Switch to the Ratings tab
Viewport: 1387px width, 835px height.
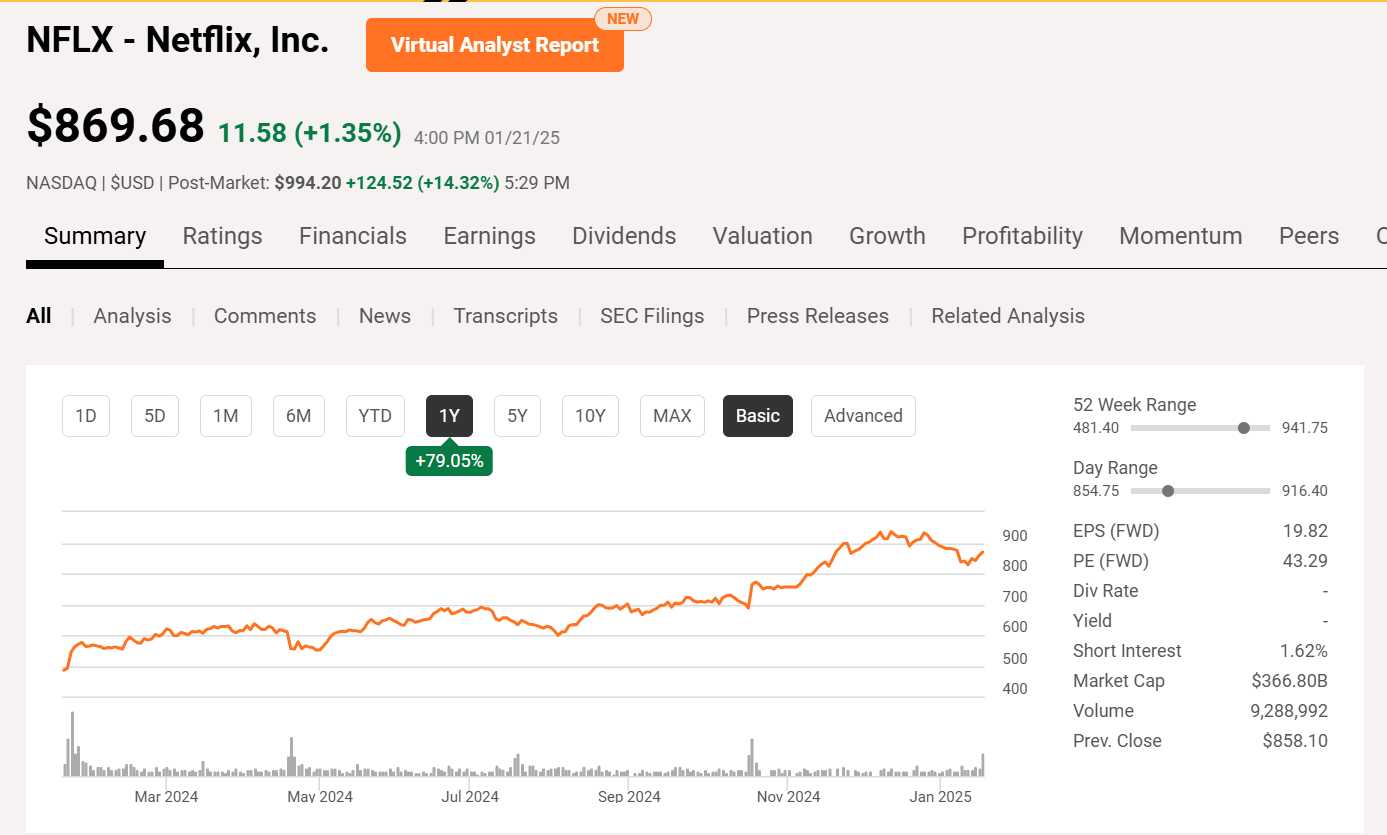point(222,236)
